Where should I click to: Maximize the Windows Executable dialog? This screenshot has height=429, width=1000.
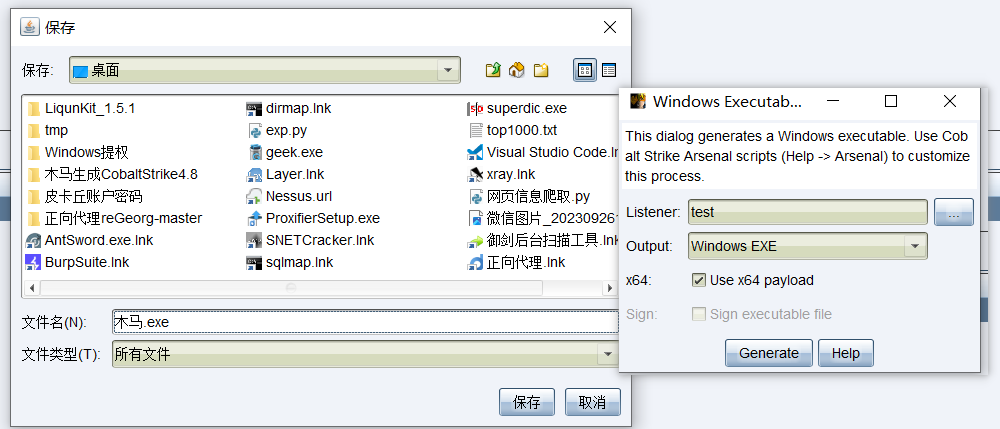pyautogui.click(x=891, y=101)
